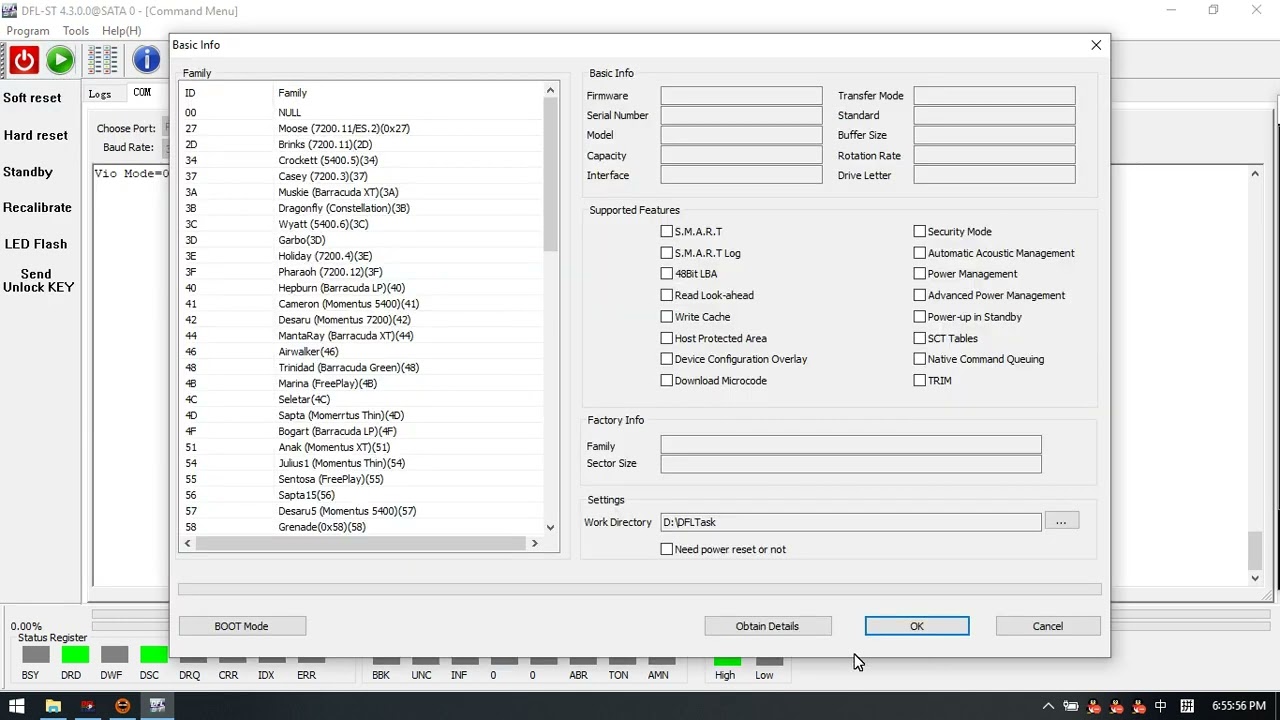Toggle Read Look-ahead checkbox
This screenshot has height=720, width=1280.
[x=667, y=295]
